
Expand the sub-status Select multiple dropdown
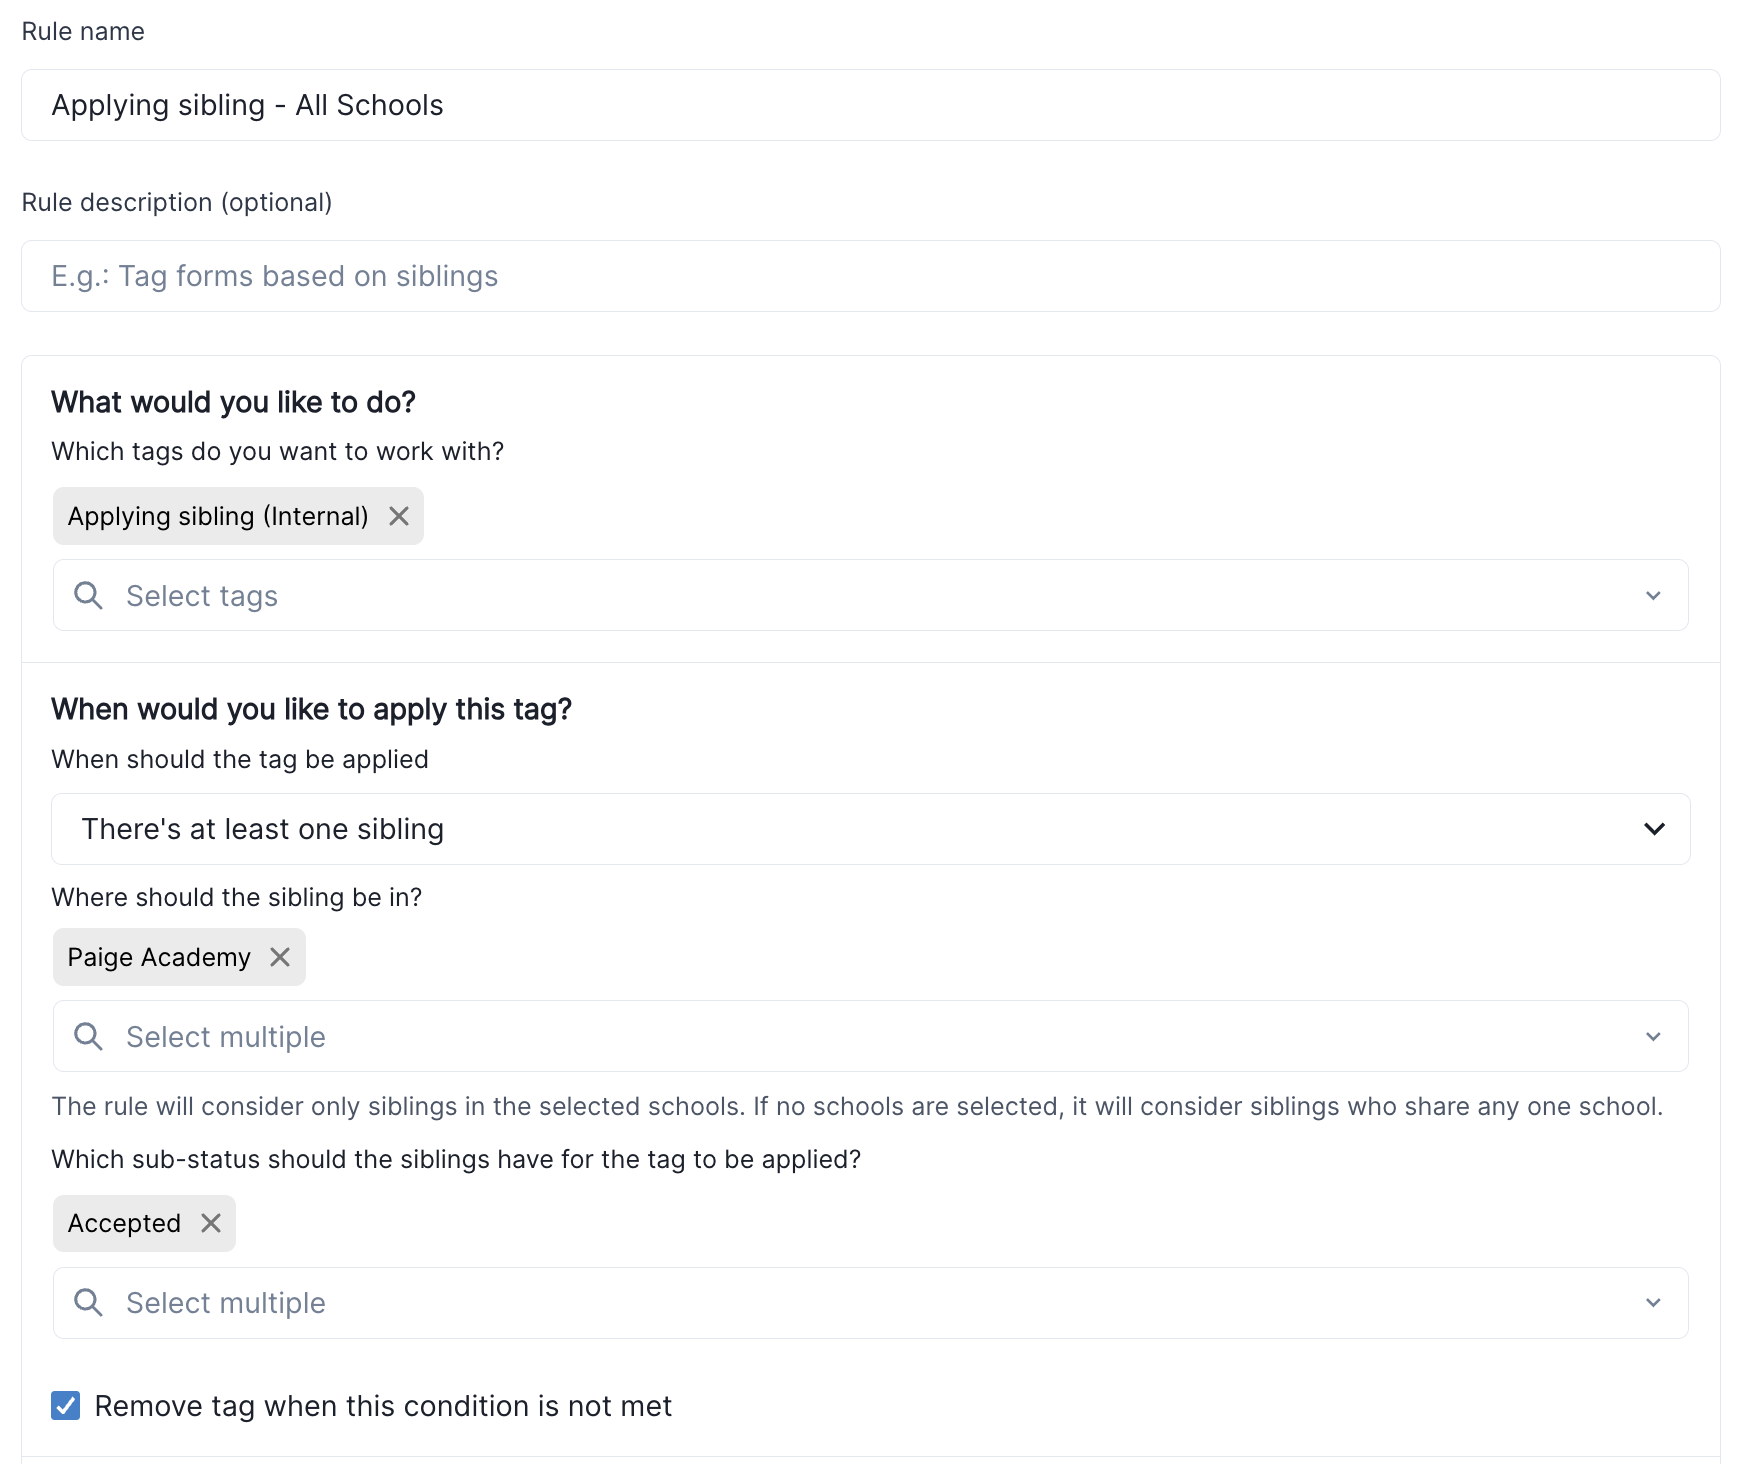point(1654,1302)
